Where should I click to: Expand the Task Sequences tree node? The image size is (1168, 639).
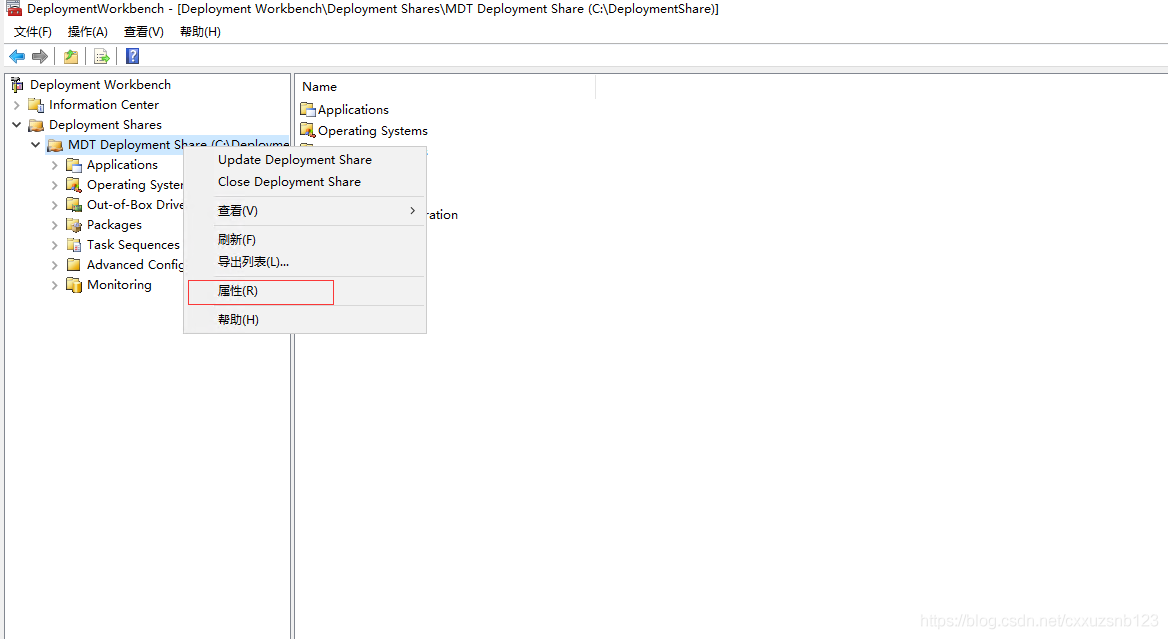[54, 244]
